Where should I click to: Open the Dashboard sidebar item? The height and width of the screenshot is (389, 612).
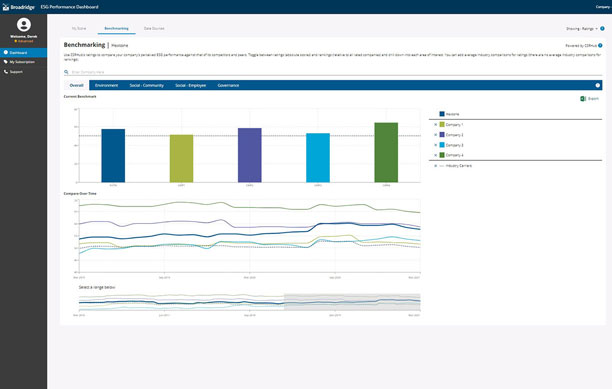click(23, 52)
